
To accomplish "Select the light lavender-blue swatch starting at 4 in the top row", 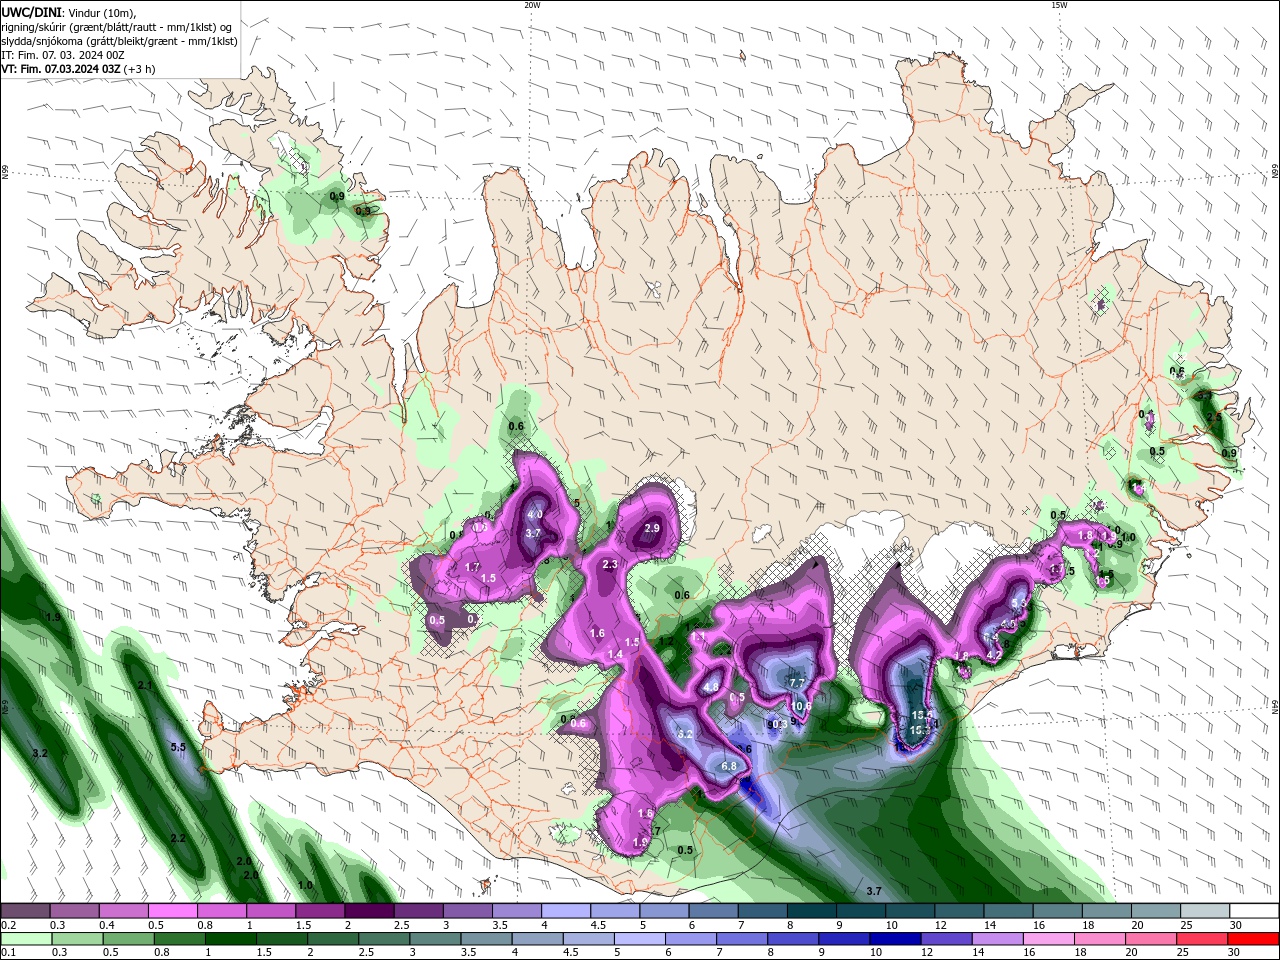I will (566, 911).
